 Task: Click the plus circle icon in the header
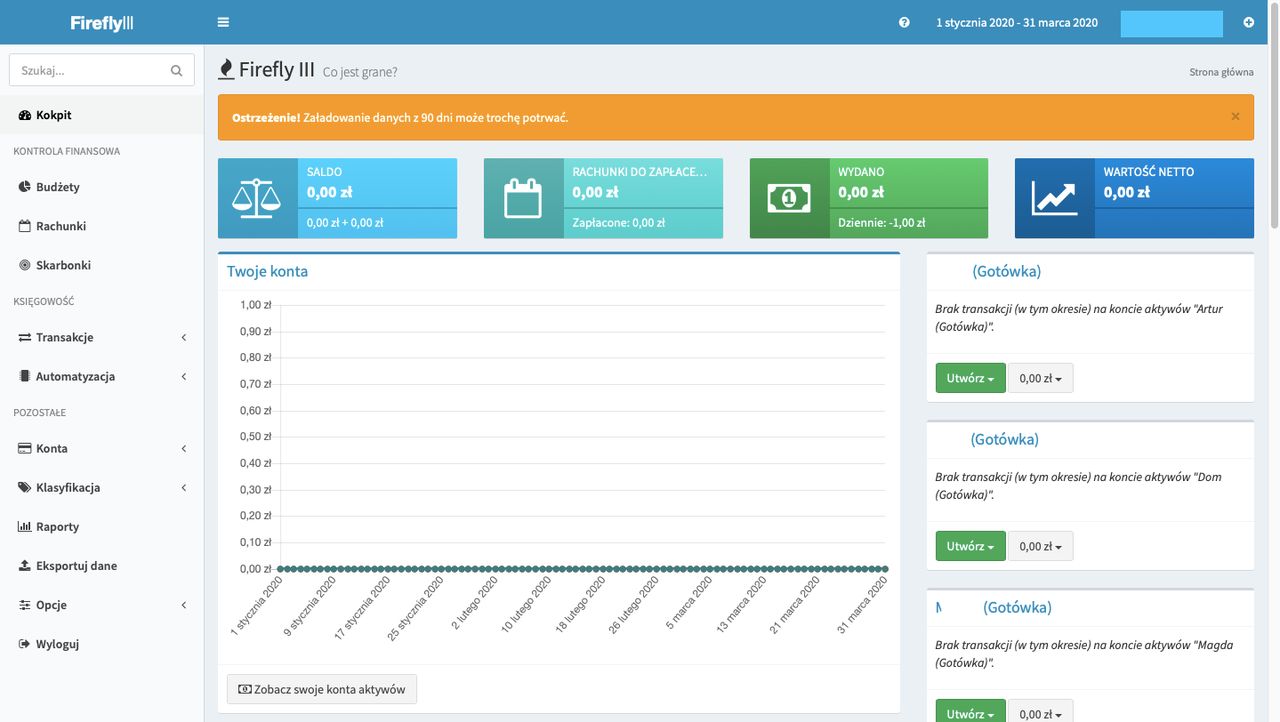1249,22
